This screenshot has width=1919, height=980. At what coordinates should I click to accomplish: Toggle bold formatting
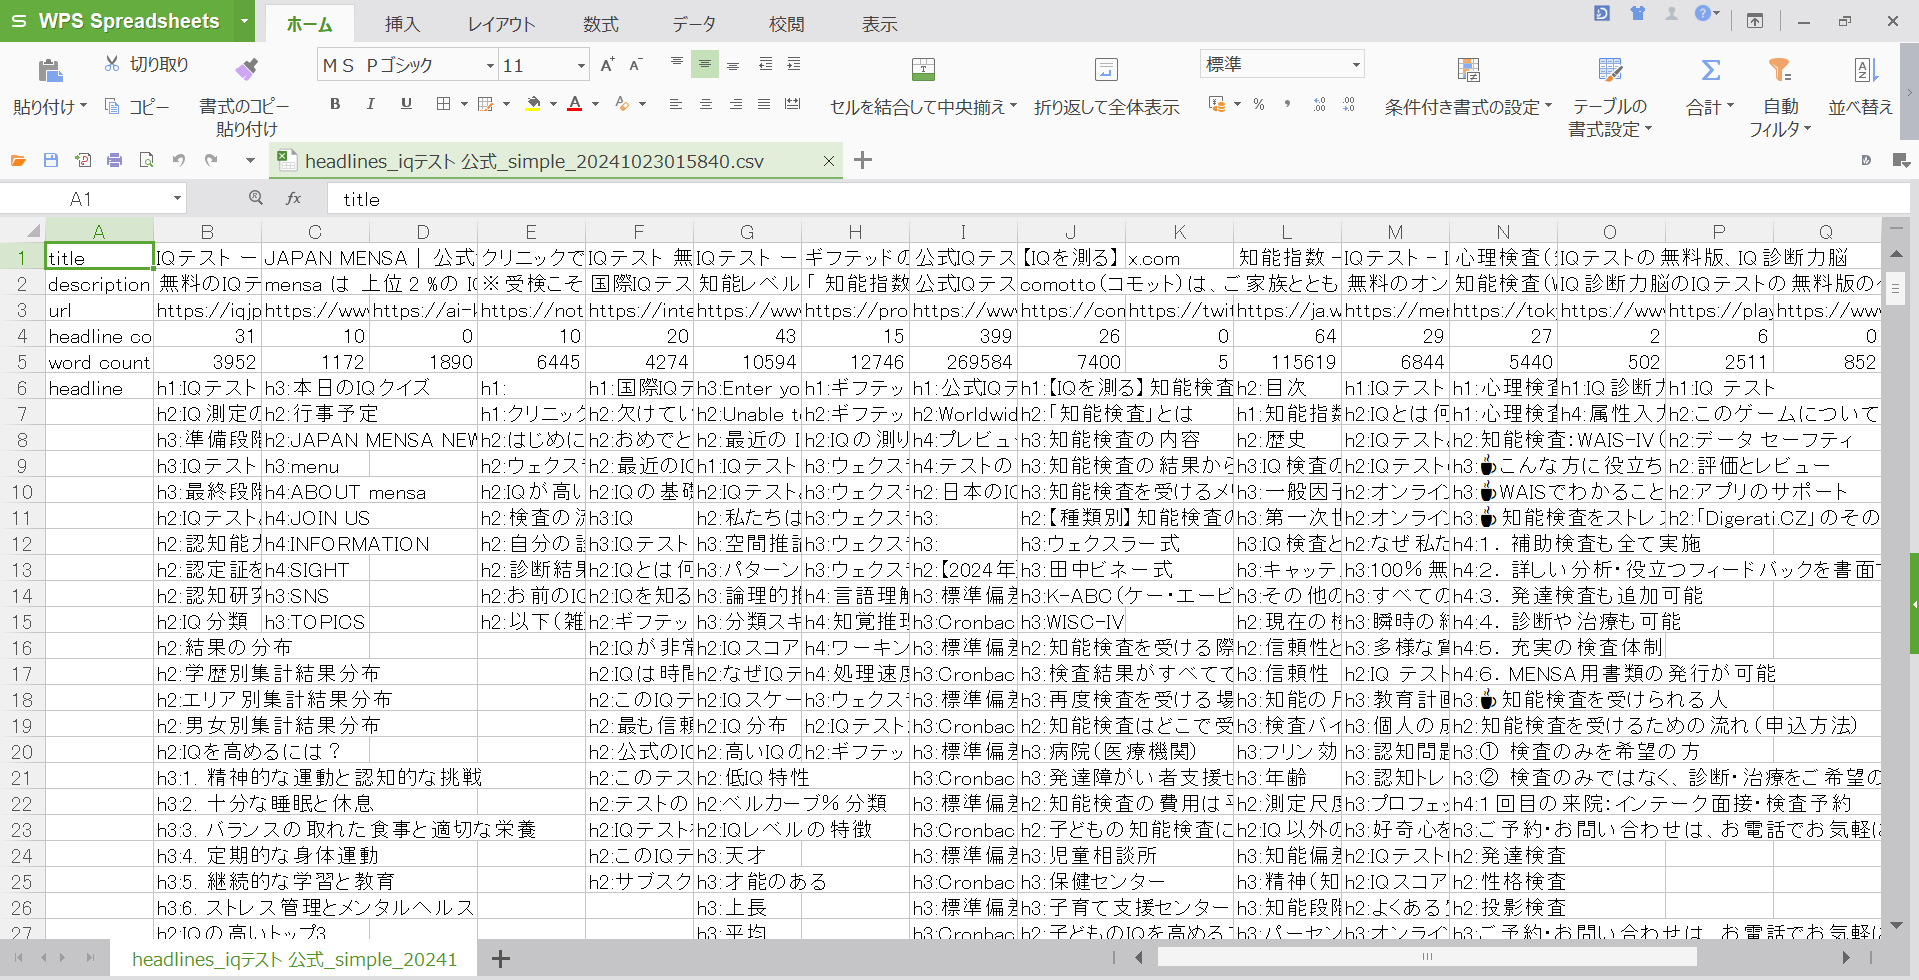pos(335,104)
